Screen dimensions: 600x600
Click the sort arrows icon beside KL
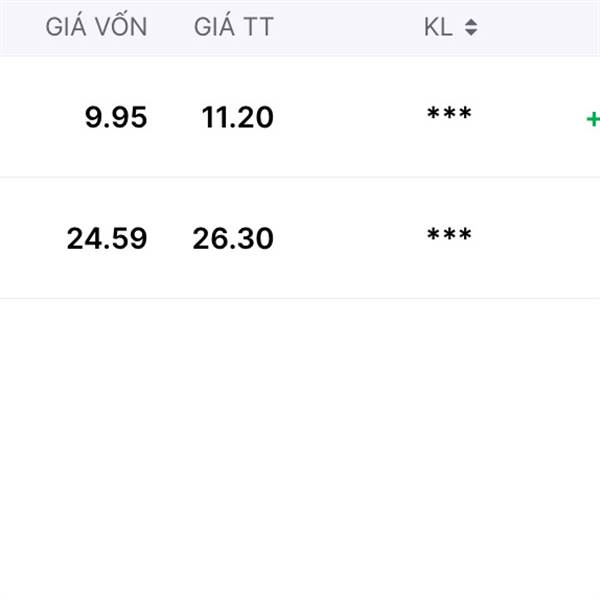pyautogui.click(x=471, y=27)
